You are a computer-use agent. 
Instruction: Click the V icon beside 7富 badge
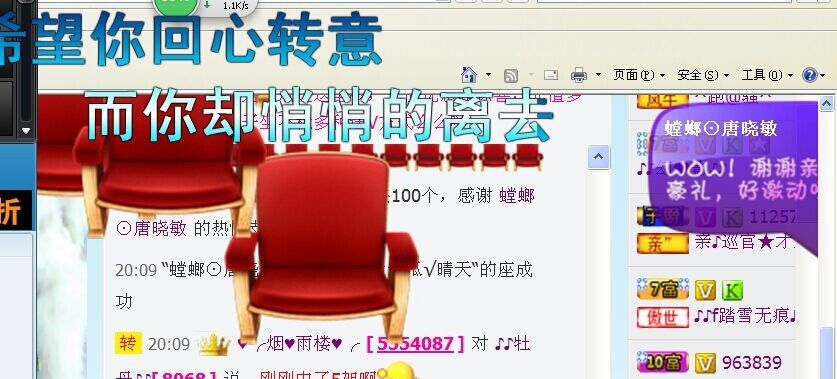705,290
